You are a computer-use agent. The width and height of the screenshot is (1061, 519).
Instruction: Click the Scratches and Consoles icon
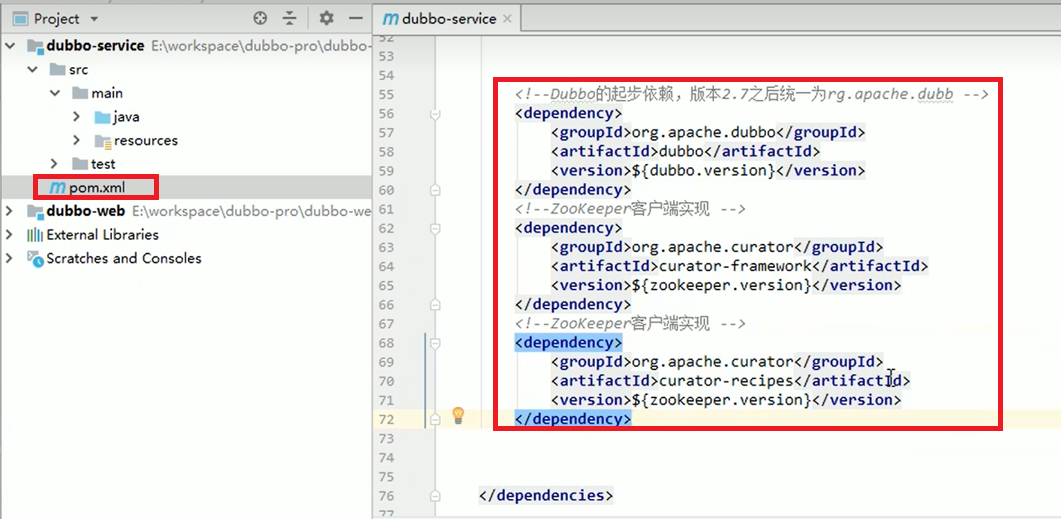35,258
